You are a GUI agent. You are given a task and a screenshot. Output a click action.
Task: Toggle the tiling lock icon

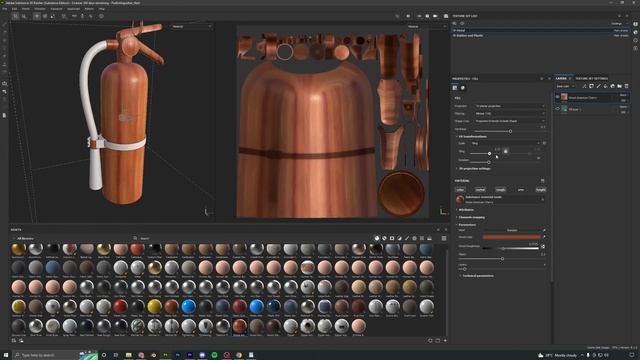[505, 151]
